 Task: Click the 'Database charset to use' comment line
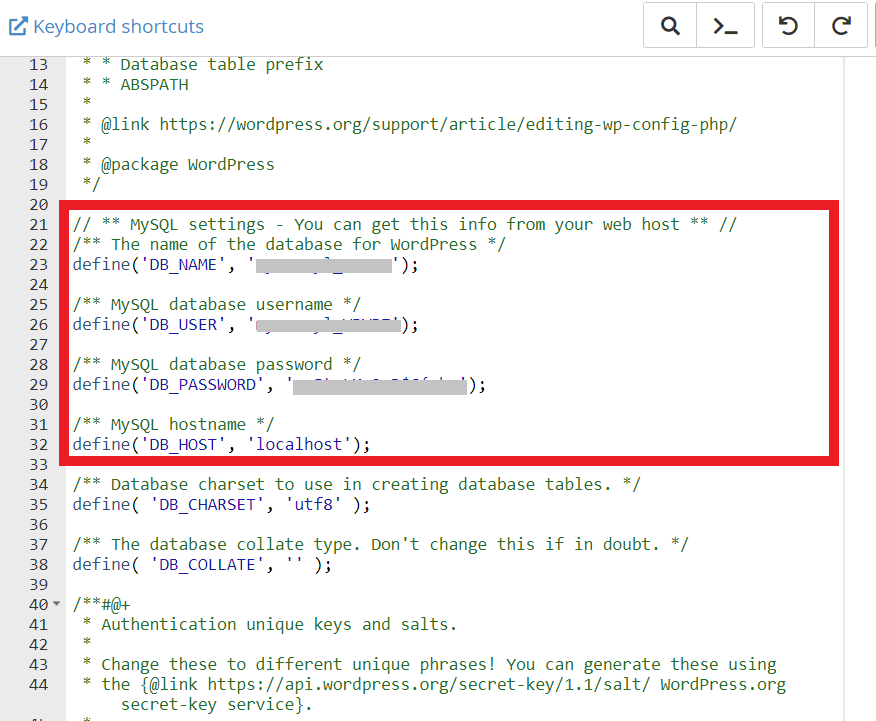pos(356,484)
